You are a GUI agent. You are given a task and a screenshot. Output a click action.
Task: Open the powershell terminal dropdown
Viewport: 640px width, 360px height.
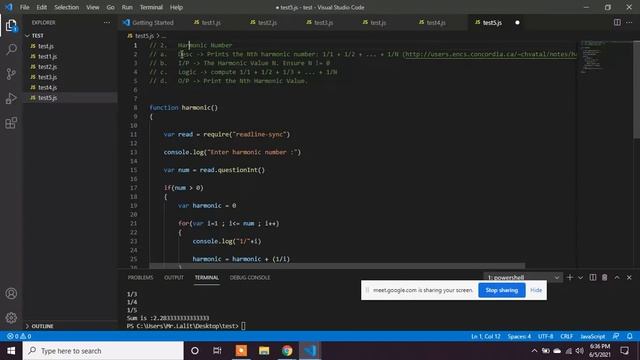point(523,277)
